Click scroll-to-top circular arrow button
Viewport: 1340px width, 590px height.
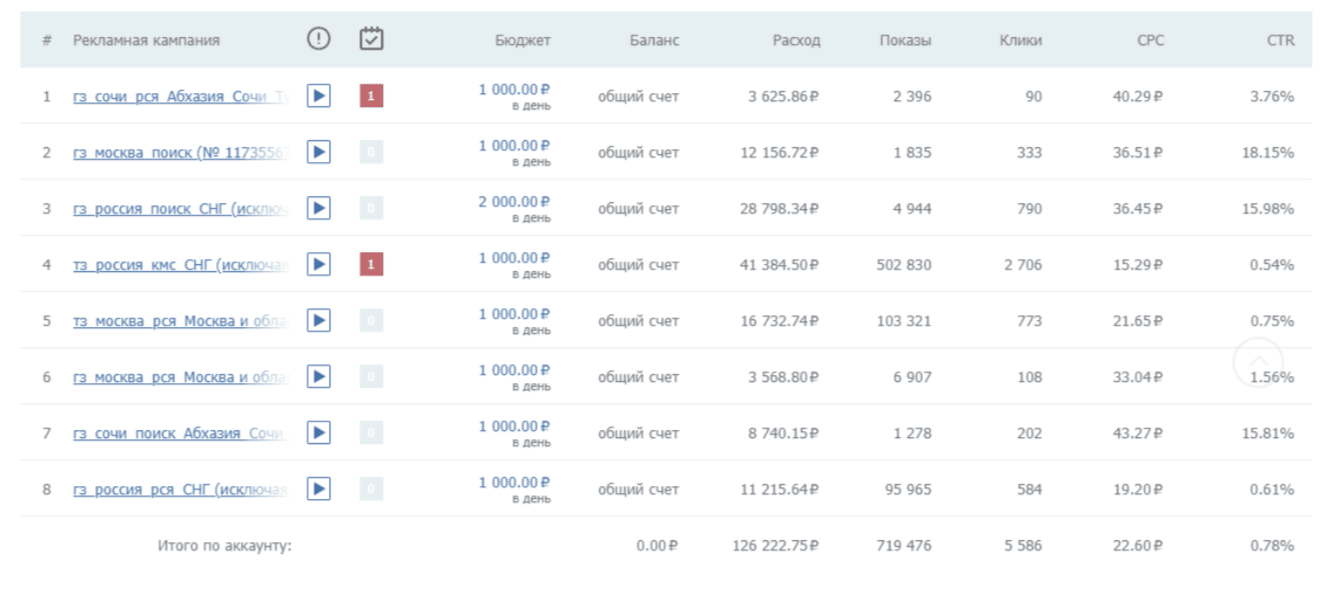click(1258, 362)
